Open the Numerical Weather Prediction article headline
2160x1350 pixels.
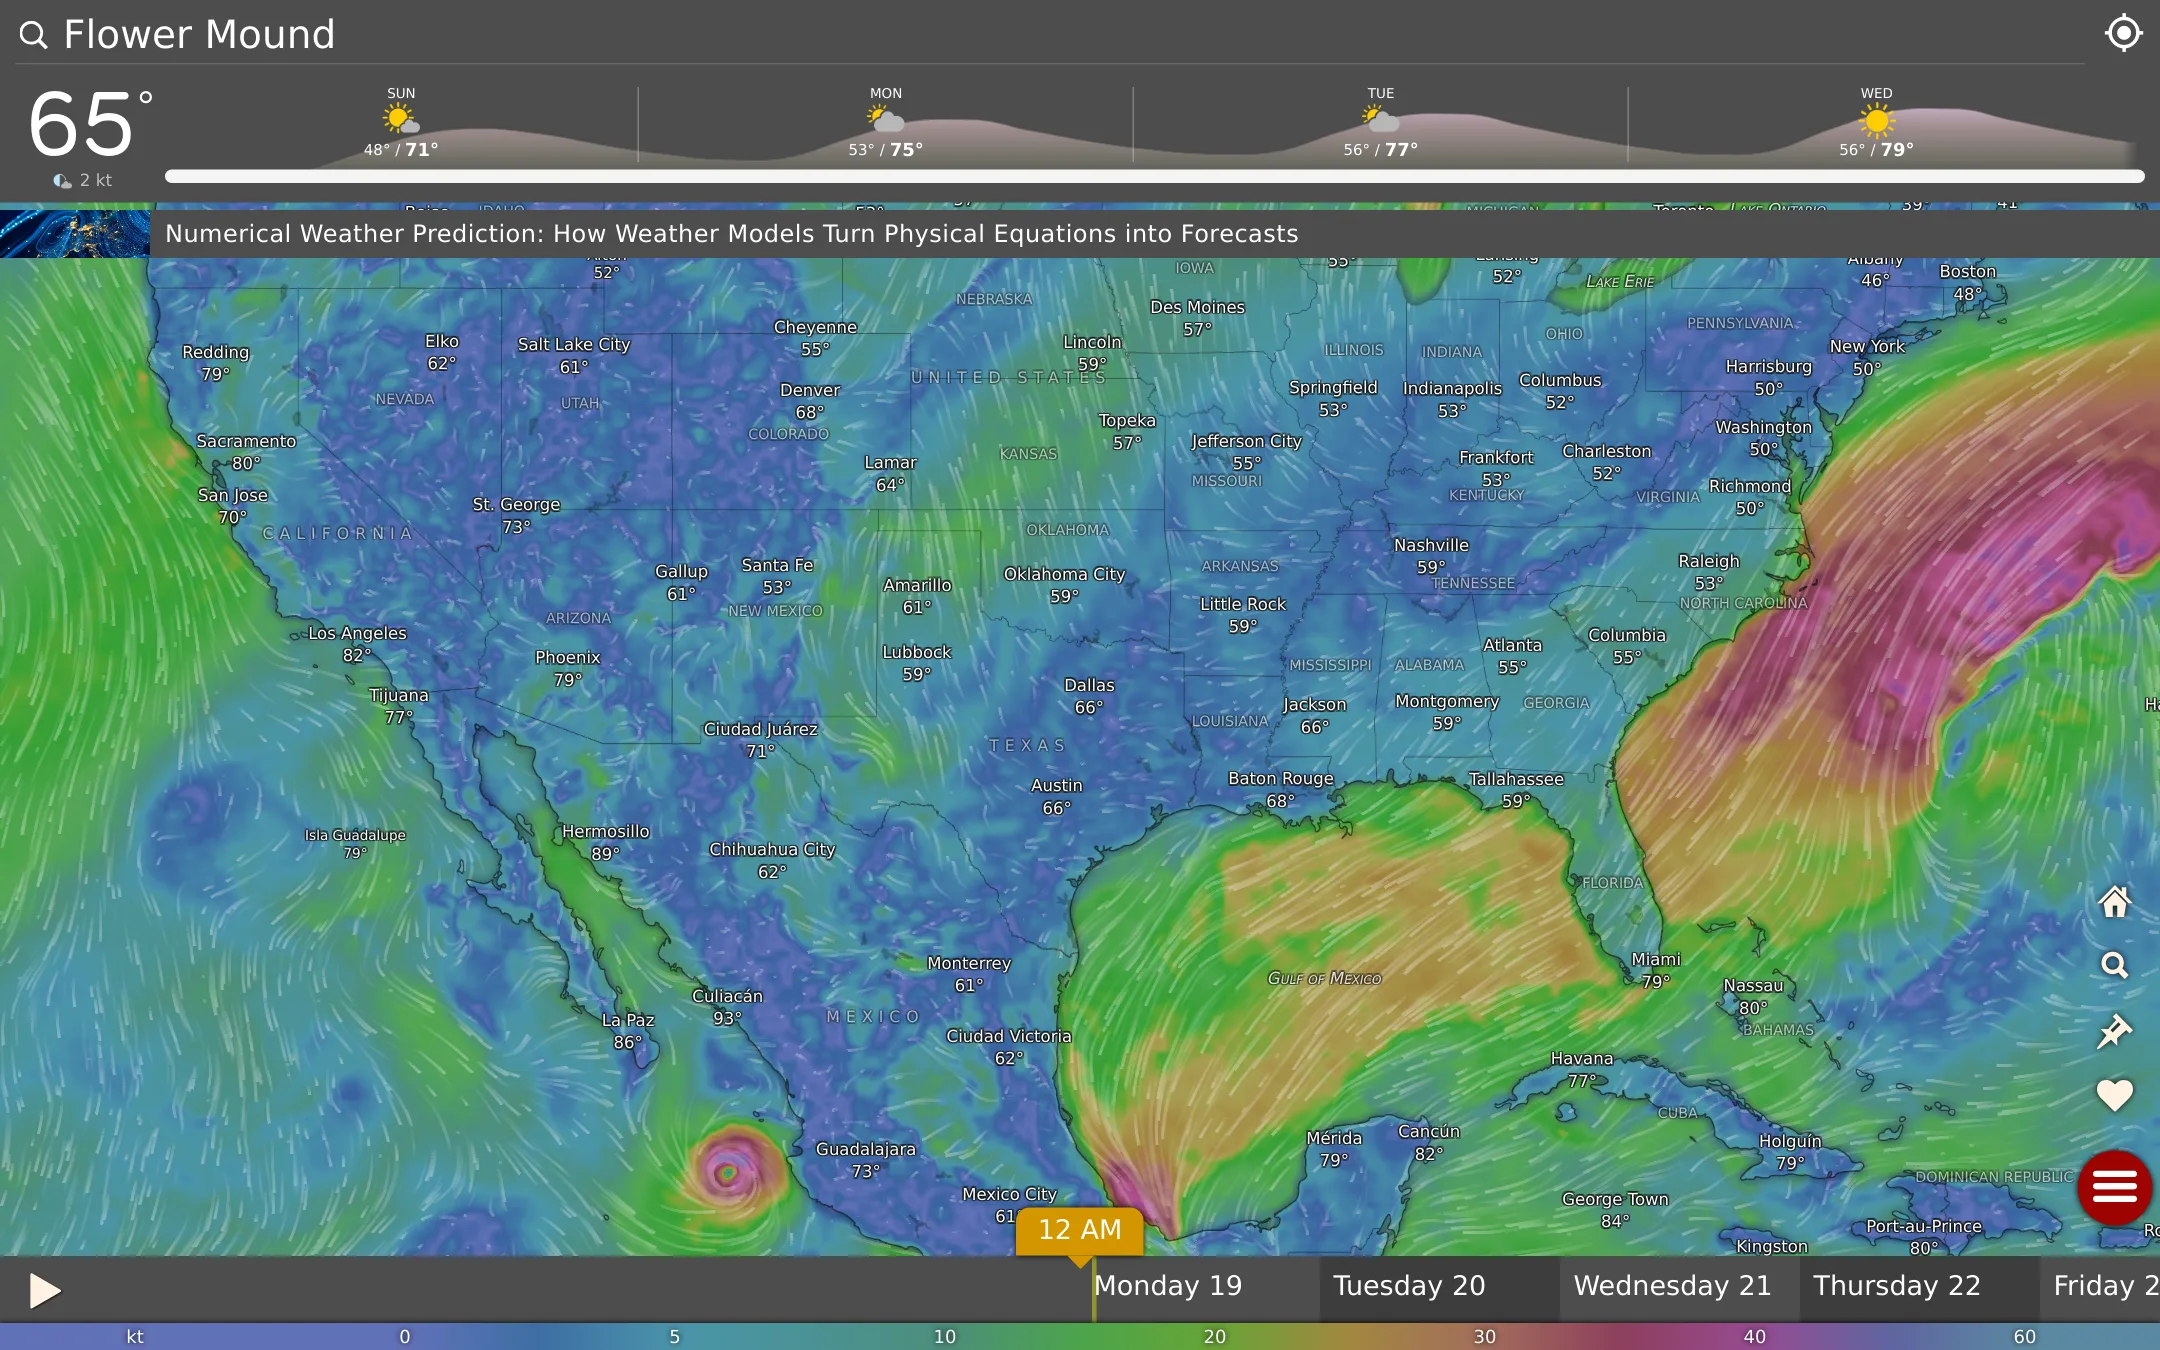coord(731,234)
